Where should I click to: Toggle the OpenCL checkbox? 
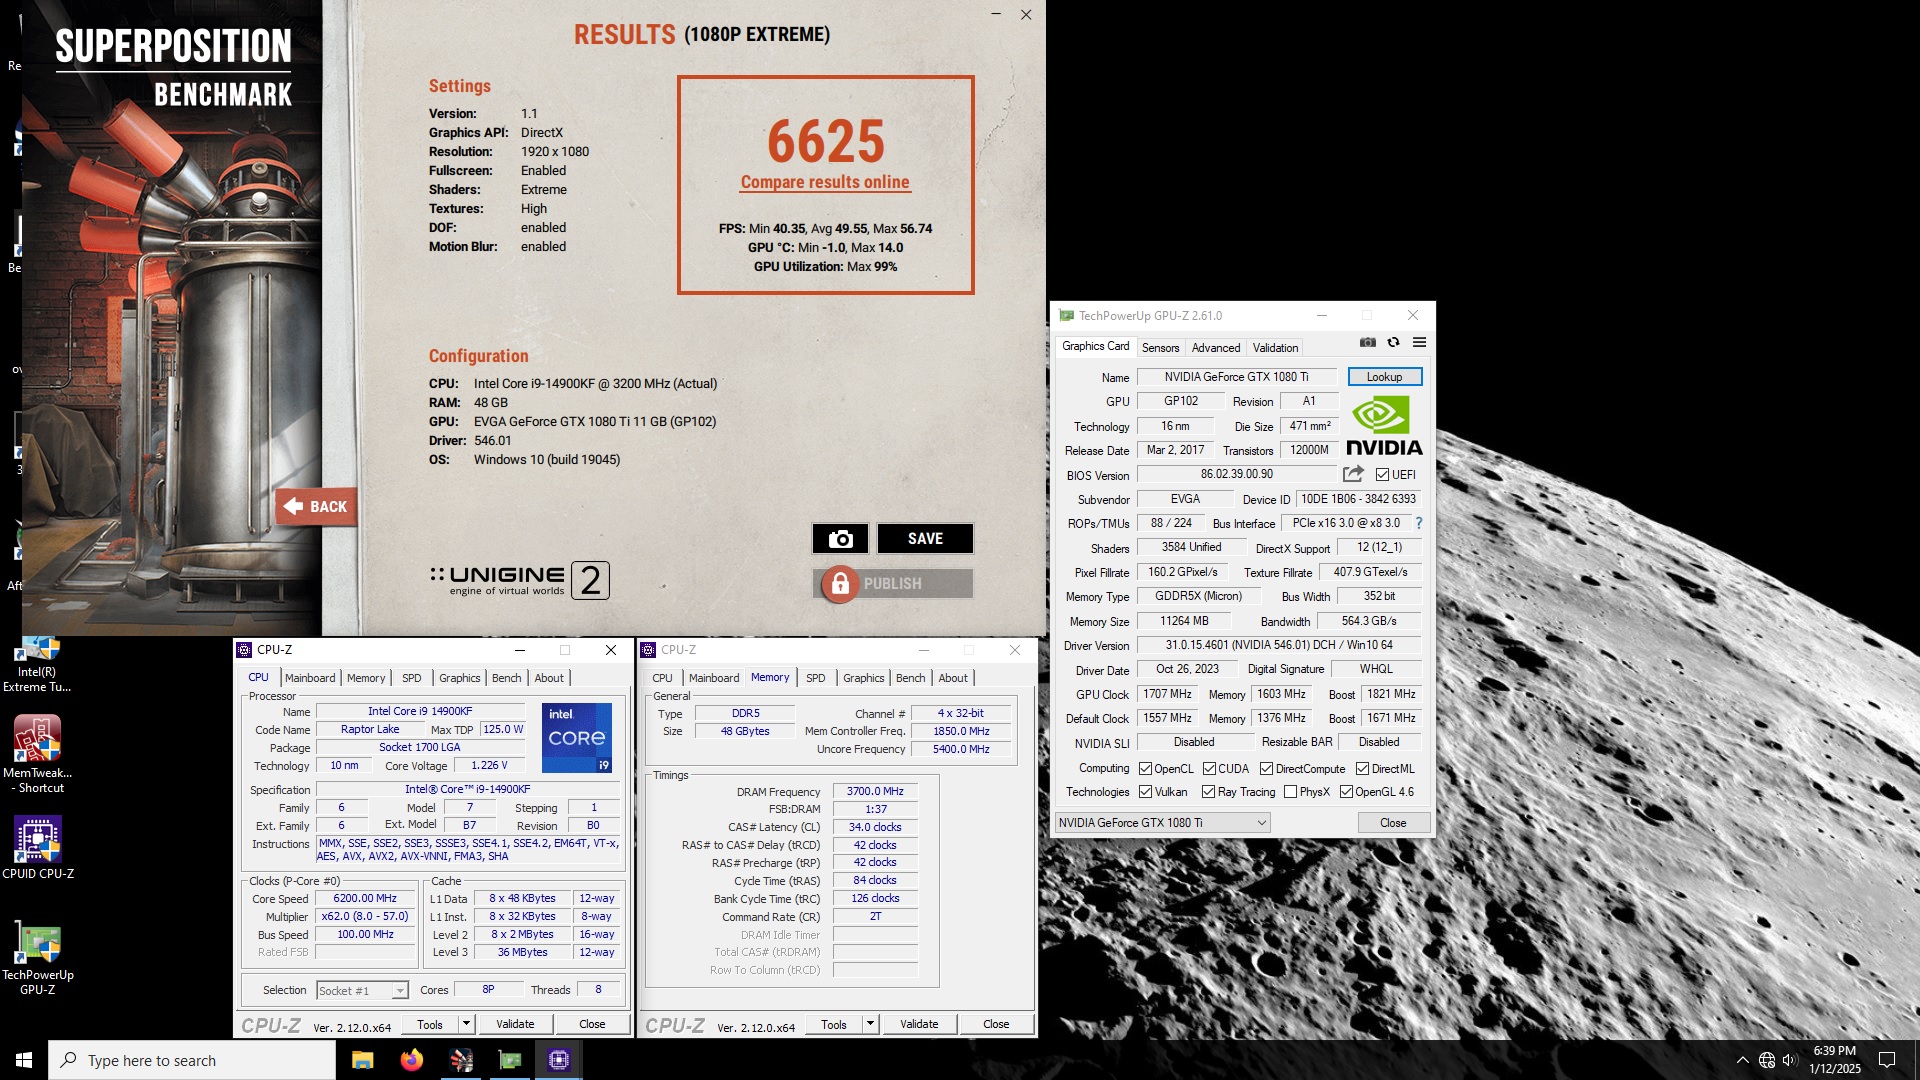(1146, 769)
